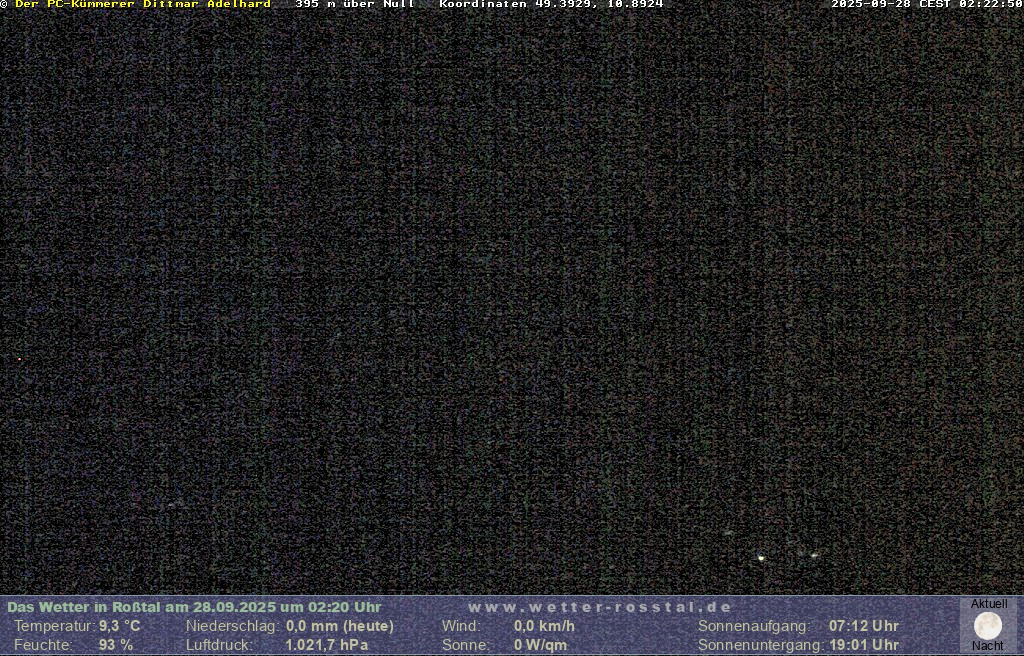This screenshot has width=1024, height=656.
Task: Open the www.wetter-rosstal.de website link
Action: pyautogui.click(x=600, y=607)
